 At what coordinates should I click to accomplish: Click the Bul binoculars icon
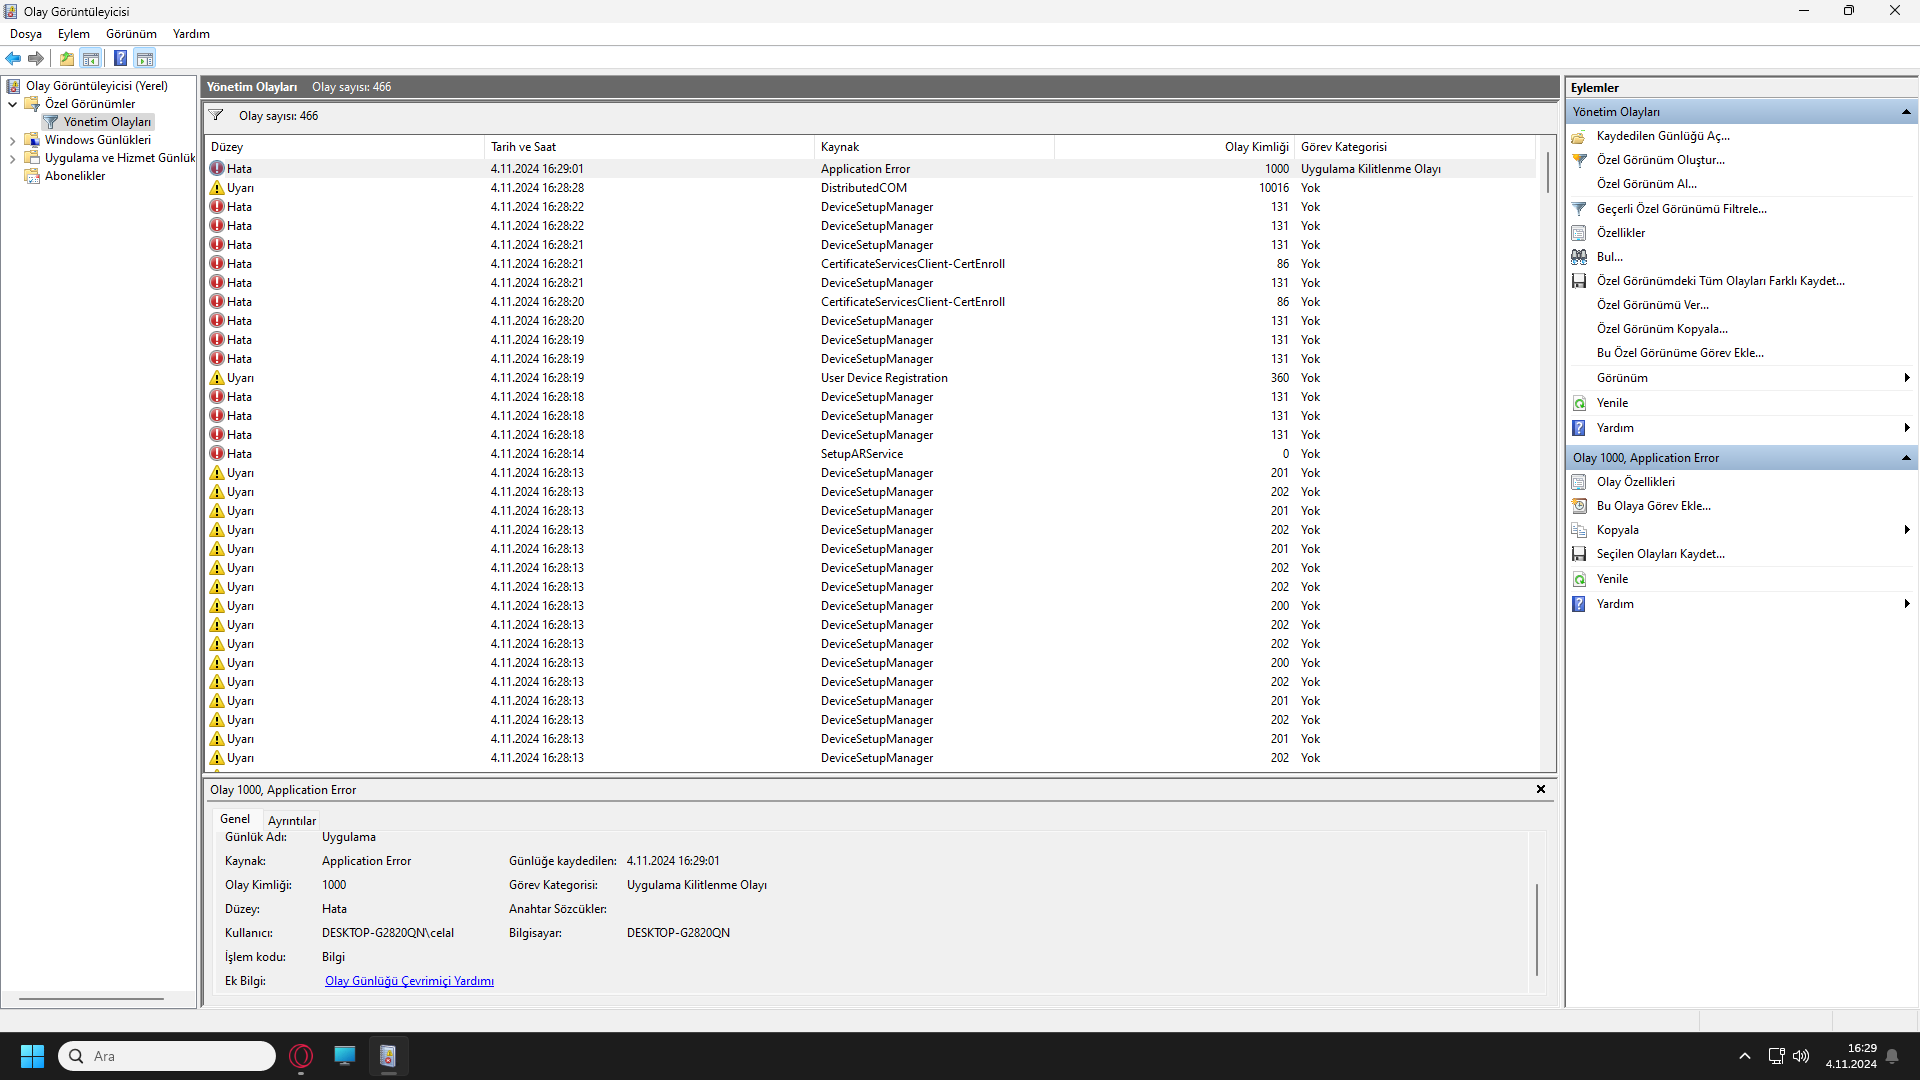point(1579,257)
